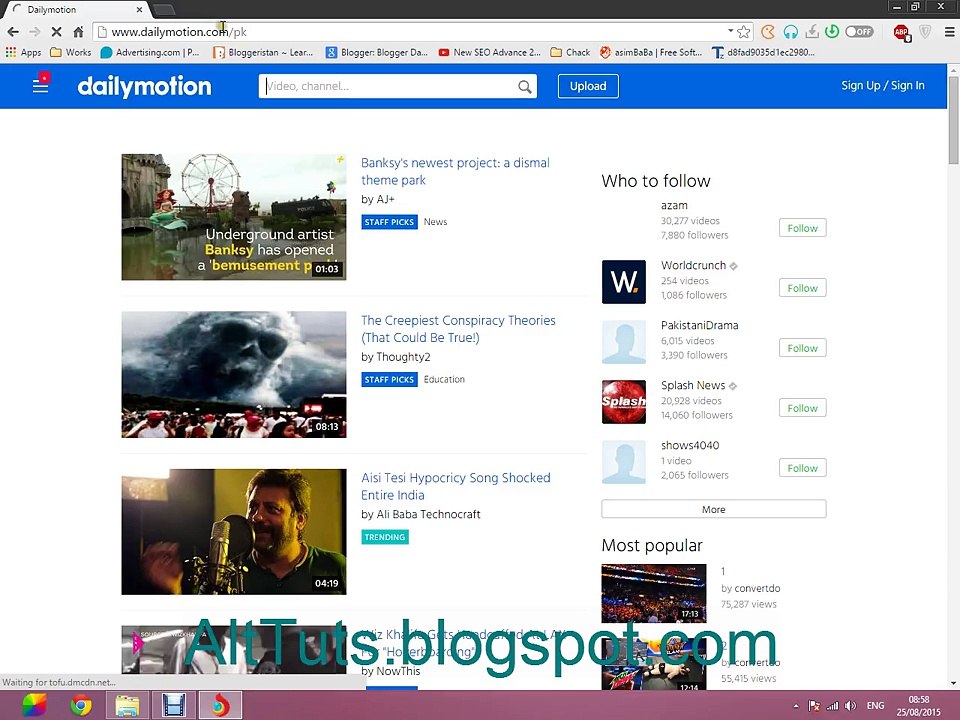The image size is (960, 720).
Task: Open Bloggeristan bookmark
Action: [x=263, y=53]
